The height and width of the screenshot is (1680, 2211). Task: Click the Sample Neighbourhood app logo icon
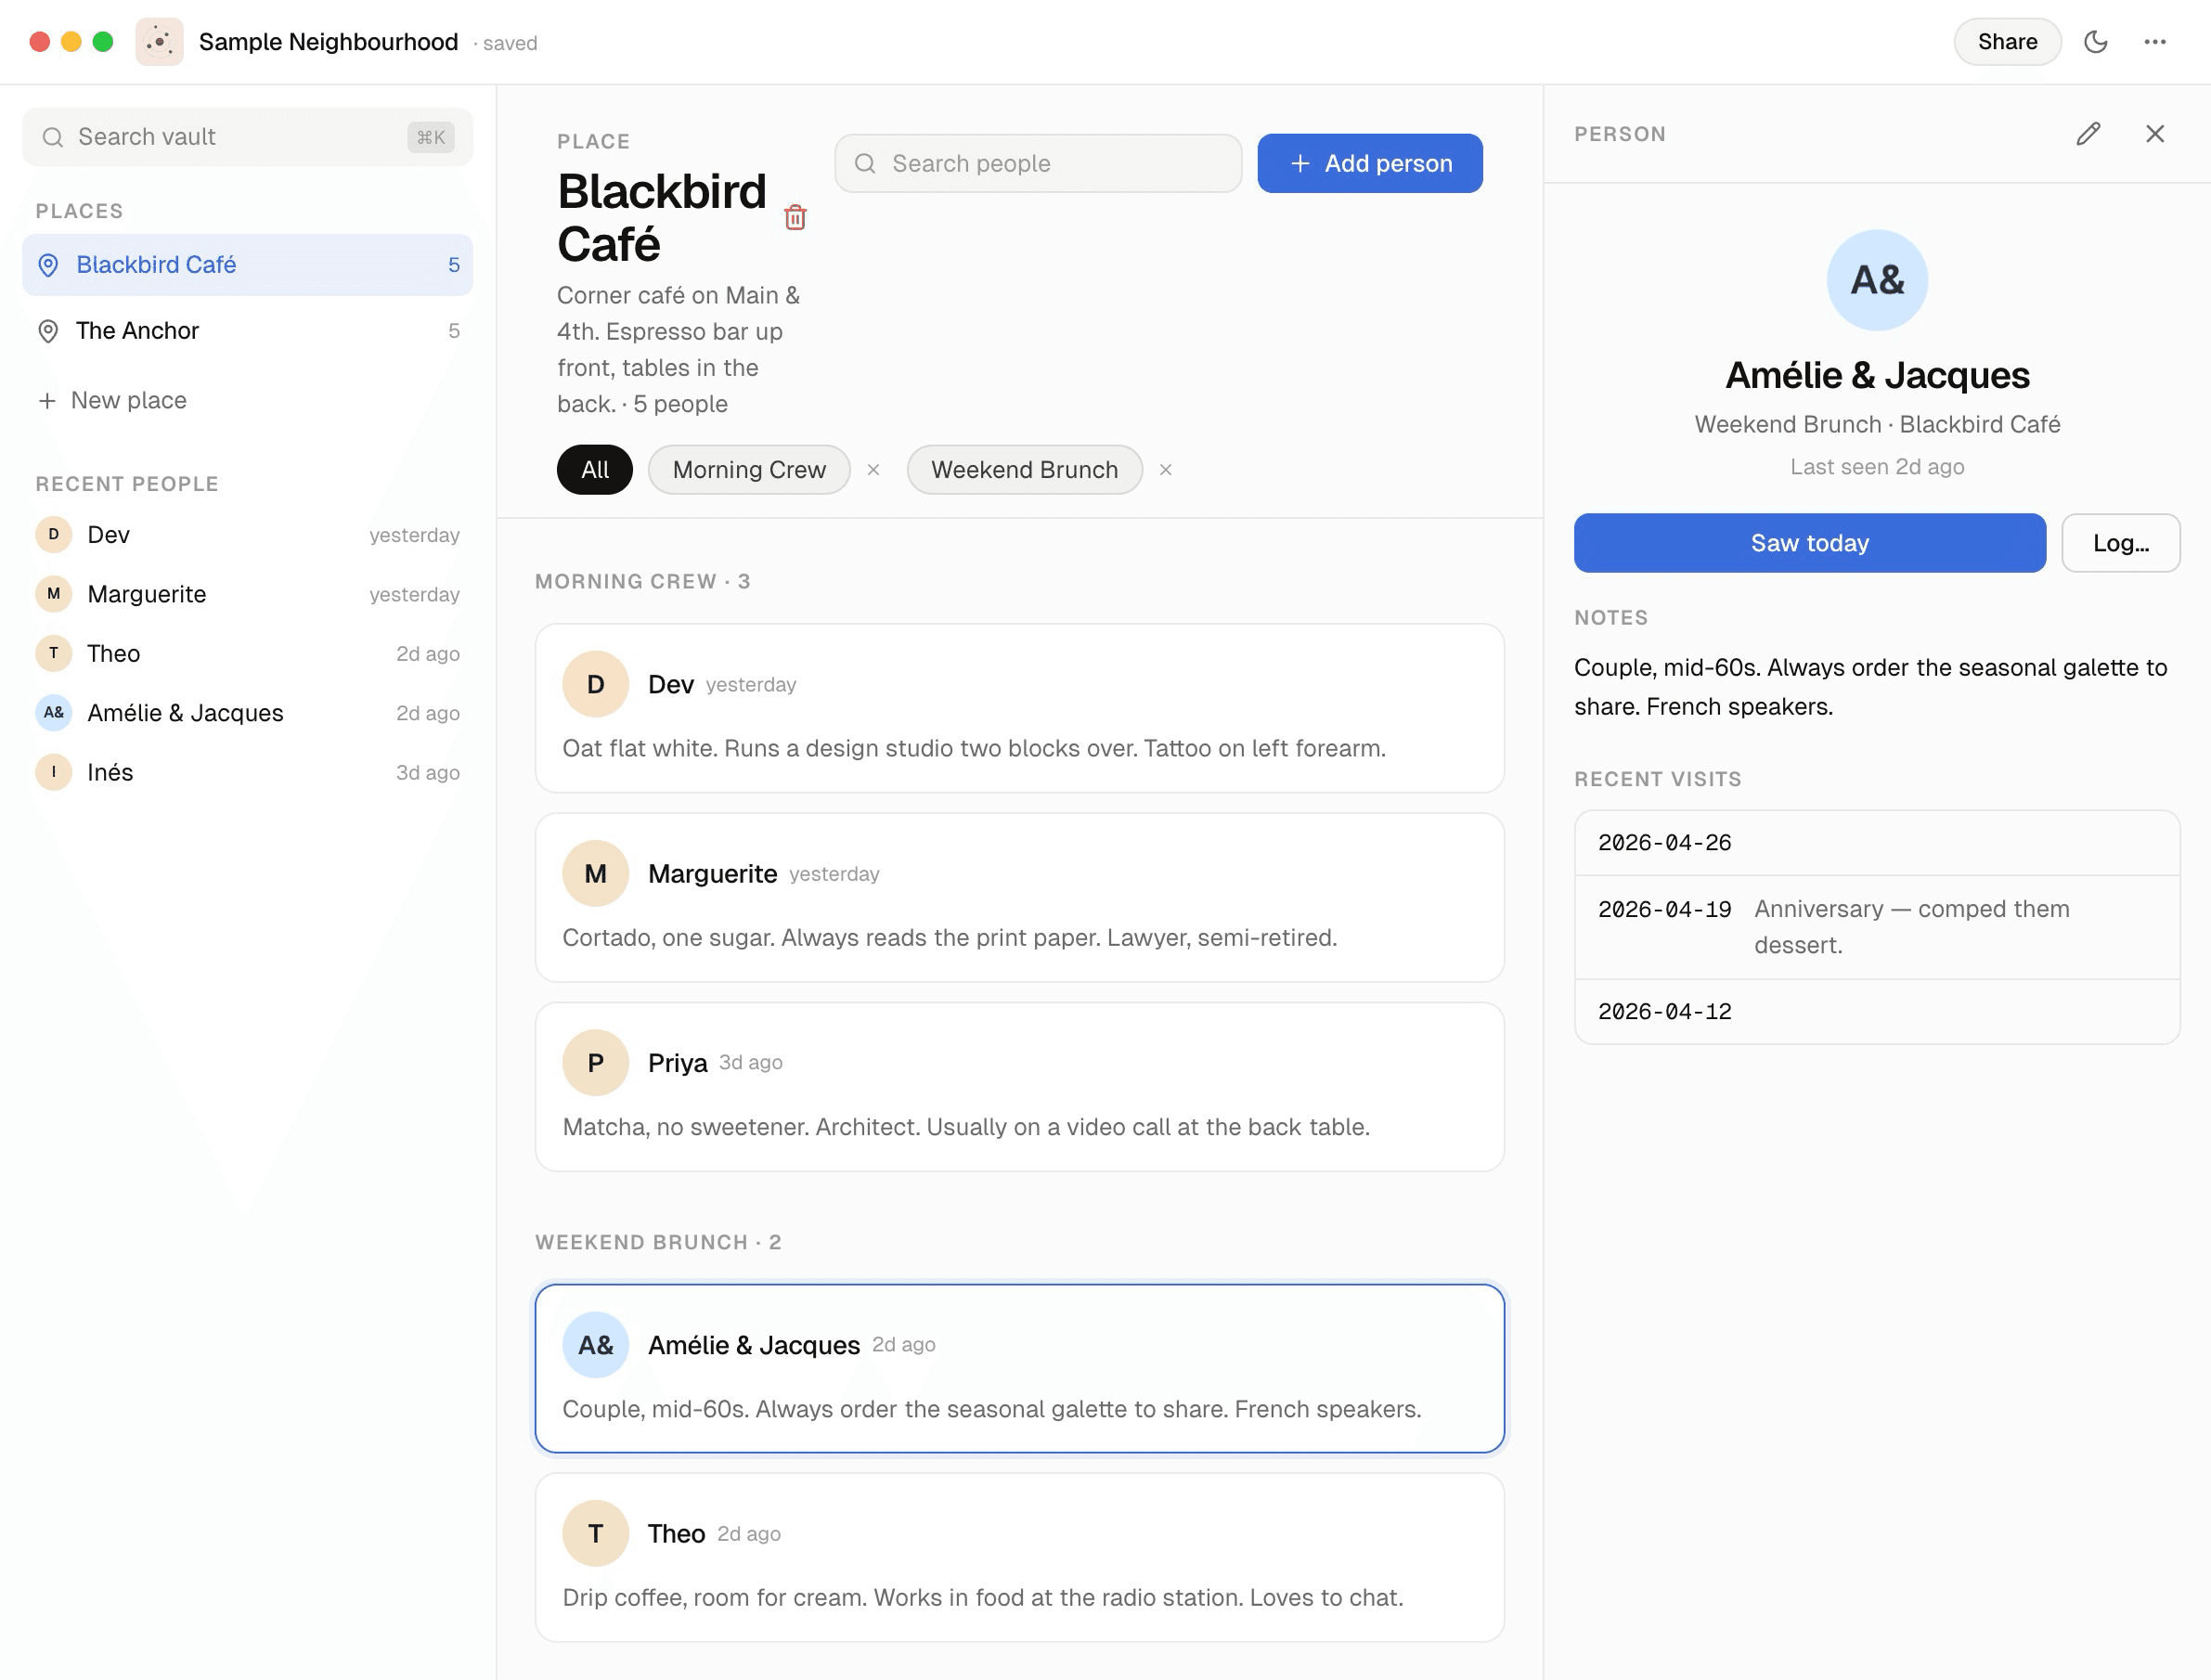pyautogui.click(x=159, y=42)
